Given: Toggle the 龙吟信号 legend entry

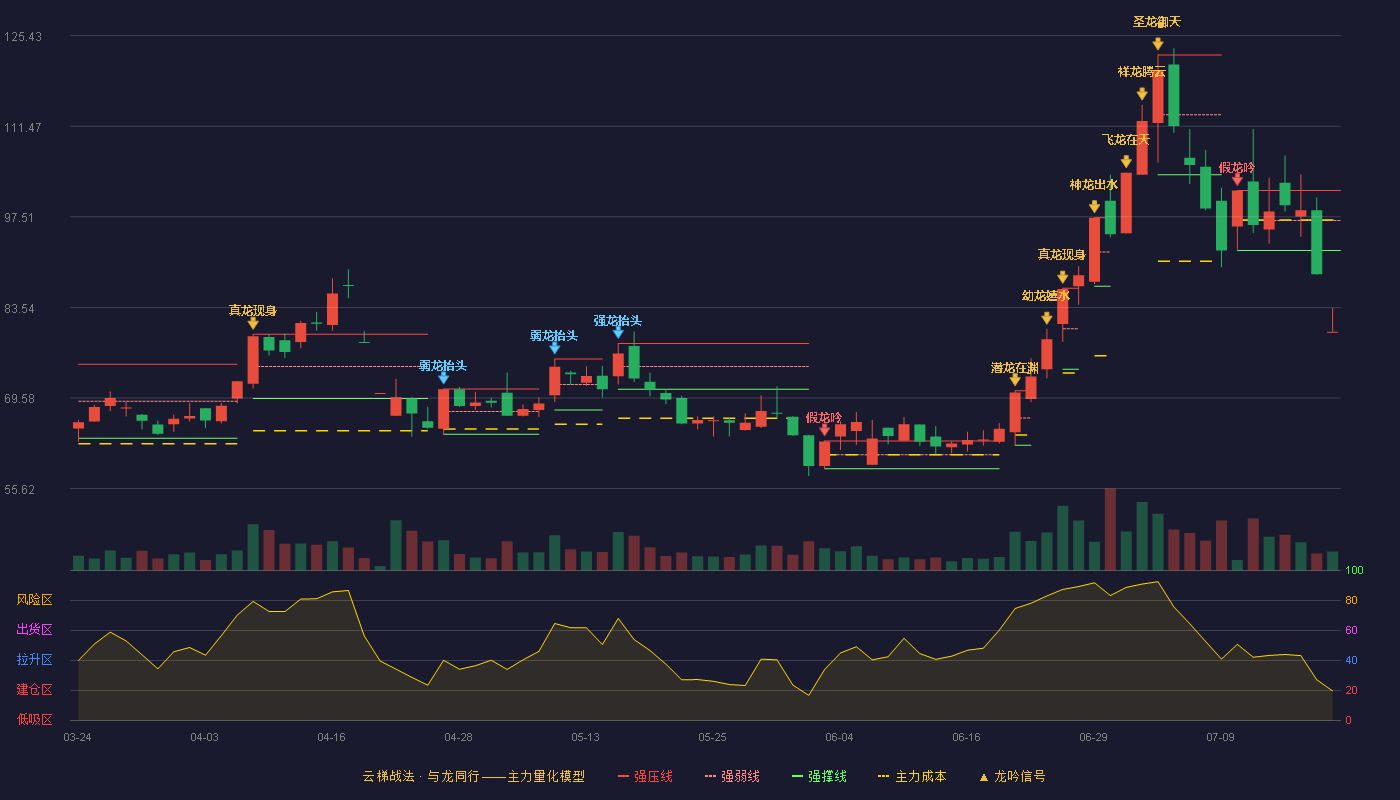Looking at the screenshot, I should (1011, 776).
